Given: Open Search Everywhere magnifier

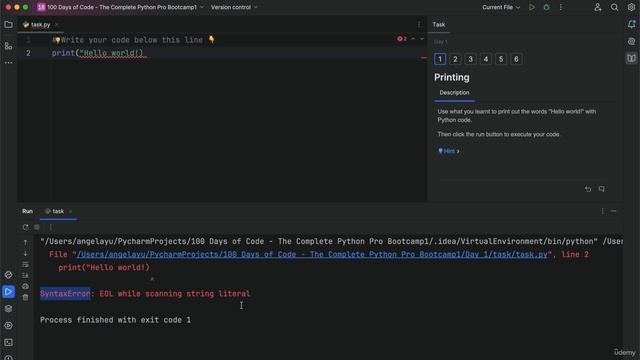Looking at the screenshot, I should coord(614,7).
